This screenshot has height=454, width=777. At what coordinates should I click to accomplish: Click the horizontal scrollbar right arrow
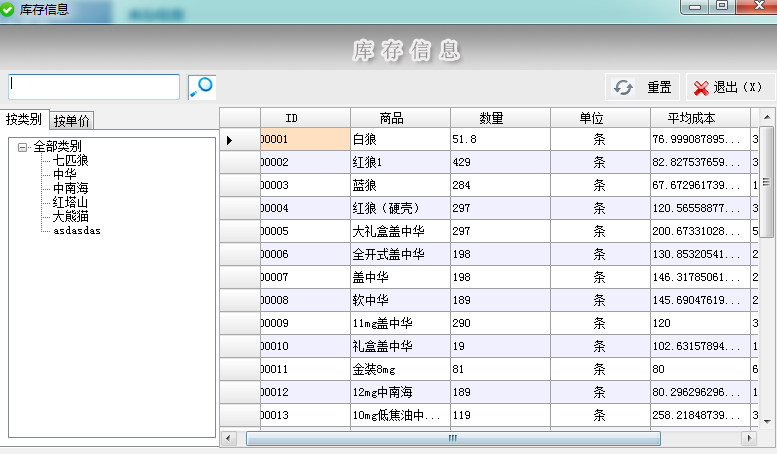click(744, 439)
